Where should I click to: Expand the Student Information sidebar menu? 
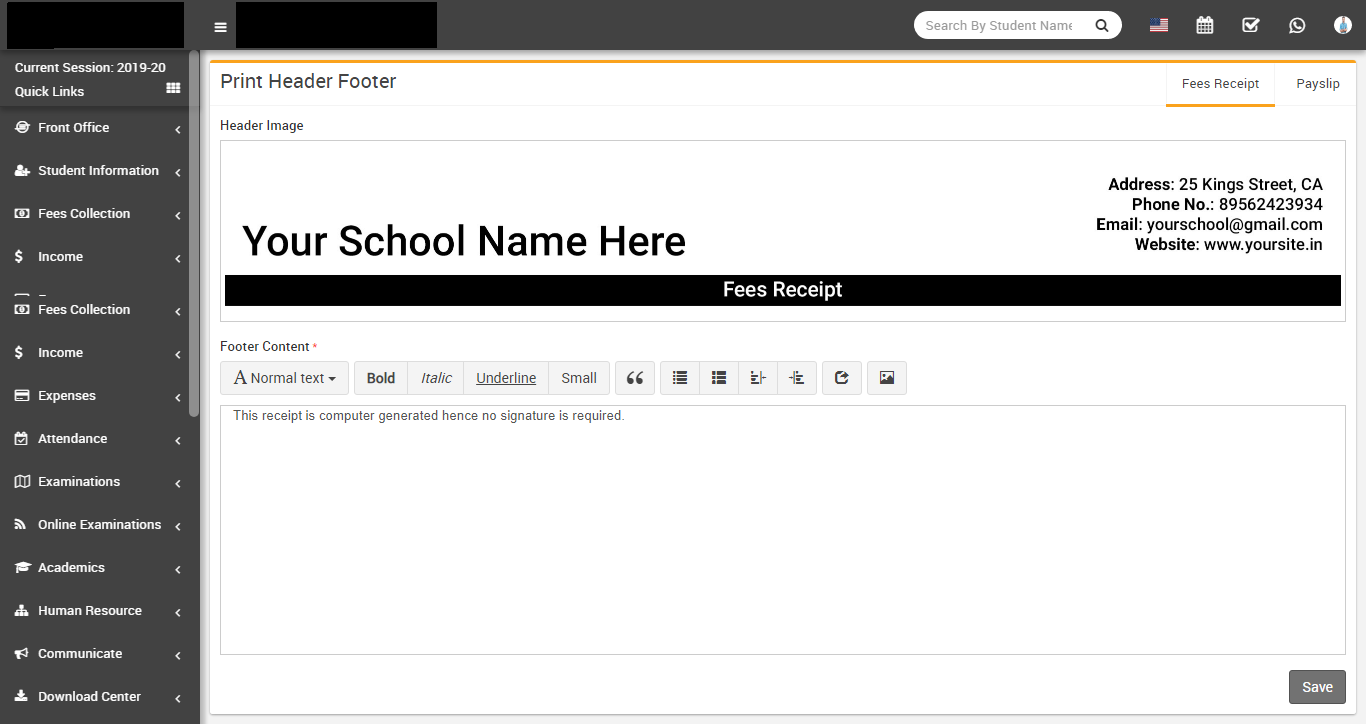pos(98,171)
